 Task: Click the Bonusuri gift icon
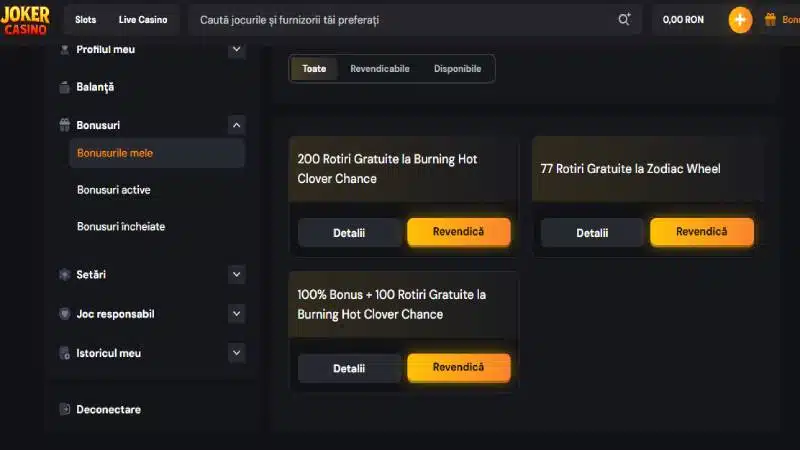click(65, 125)
